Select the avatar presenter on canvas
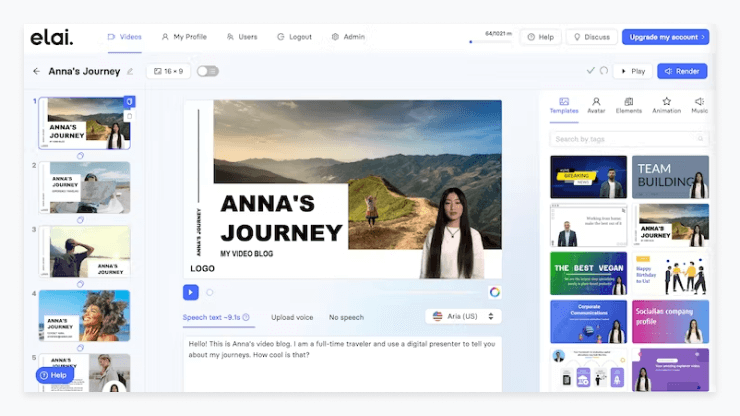This screenshot has height=416, width=740. (x=454, y=233)
